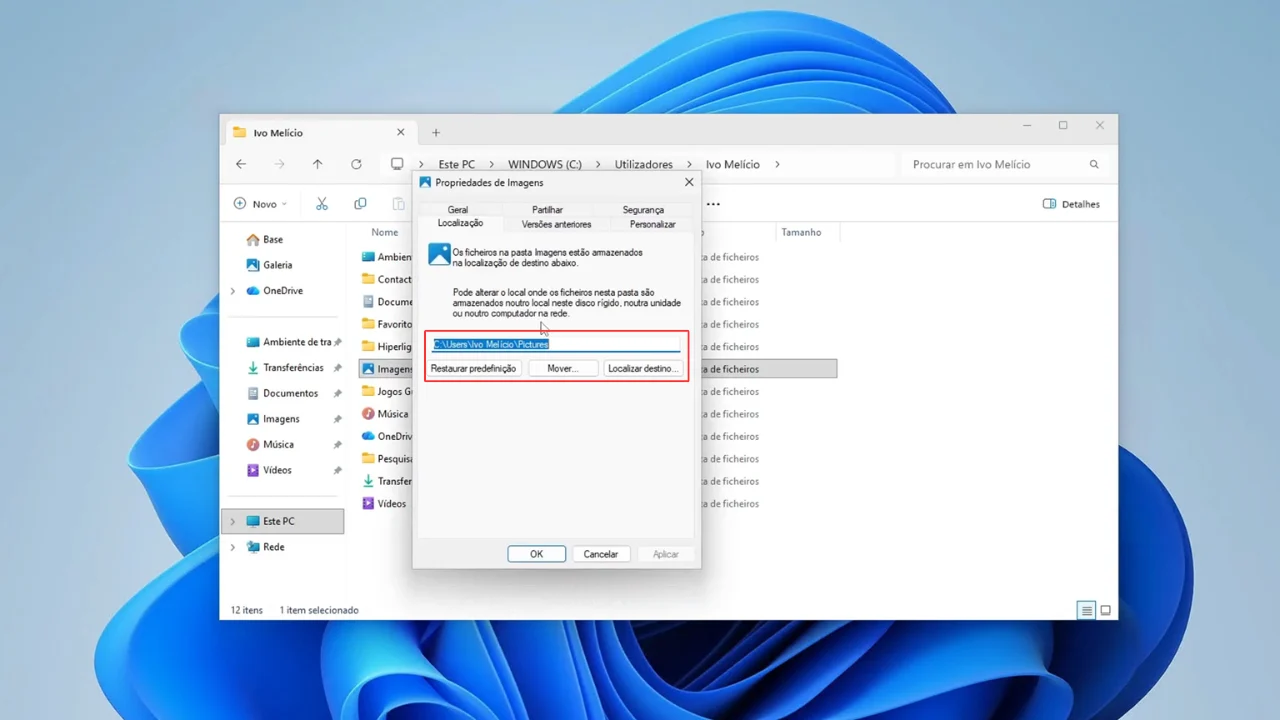The image size is (1280, 720).
Task: Expand the chevron before Este PC breadcrumb
Action: [421, 164]
